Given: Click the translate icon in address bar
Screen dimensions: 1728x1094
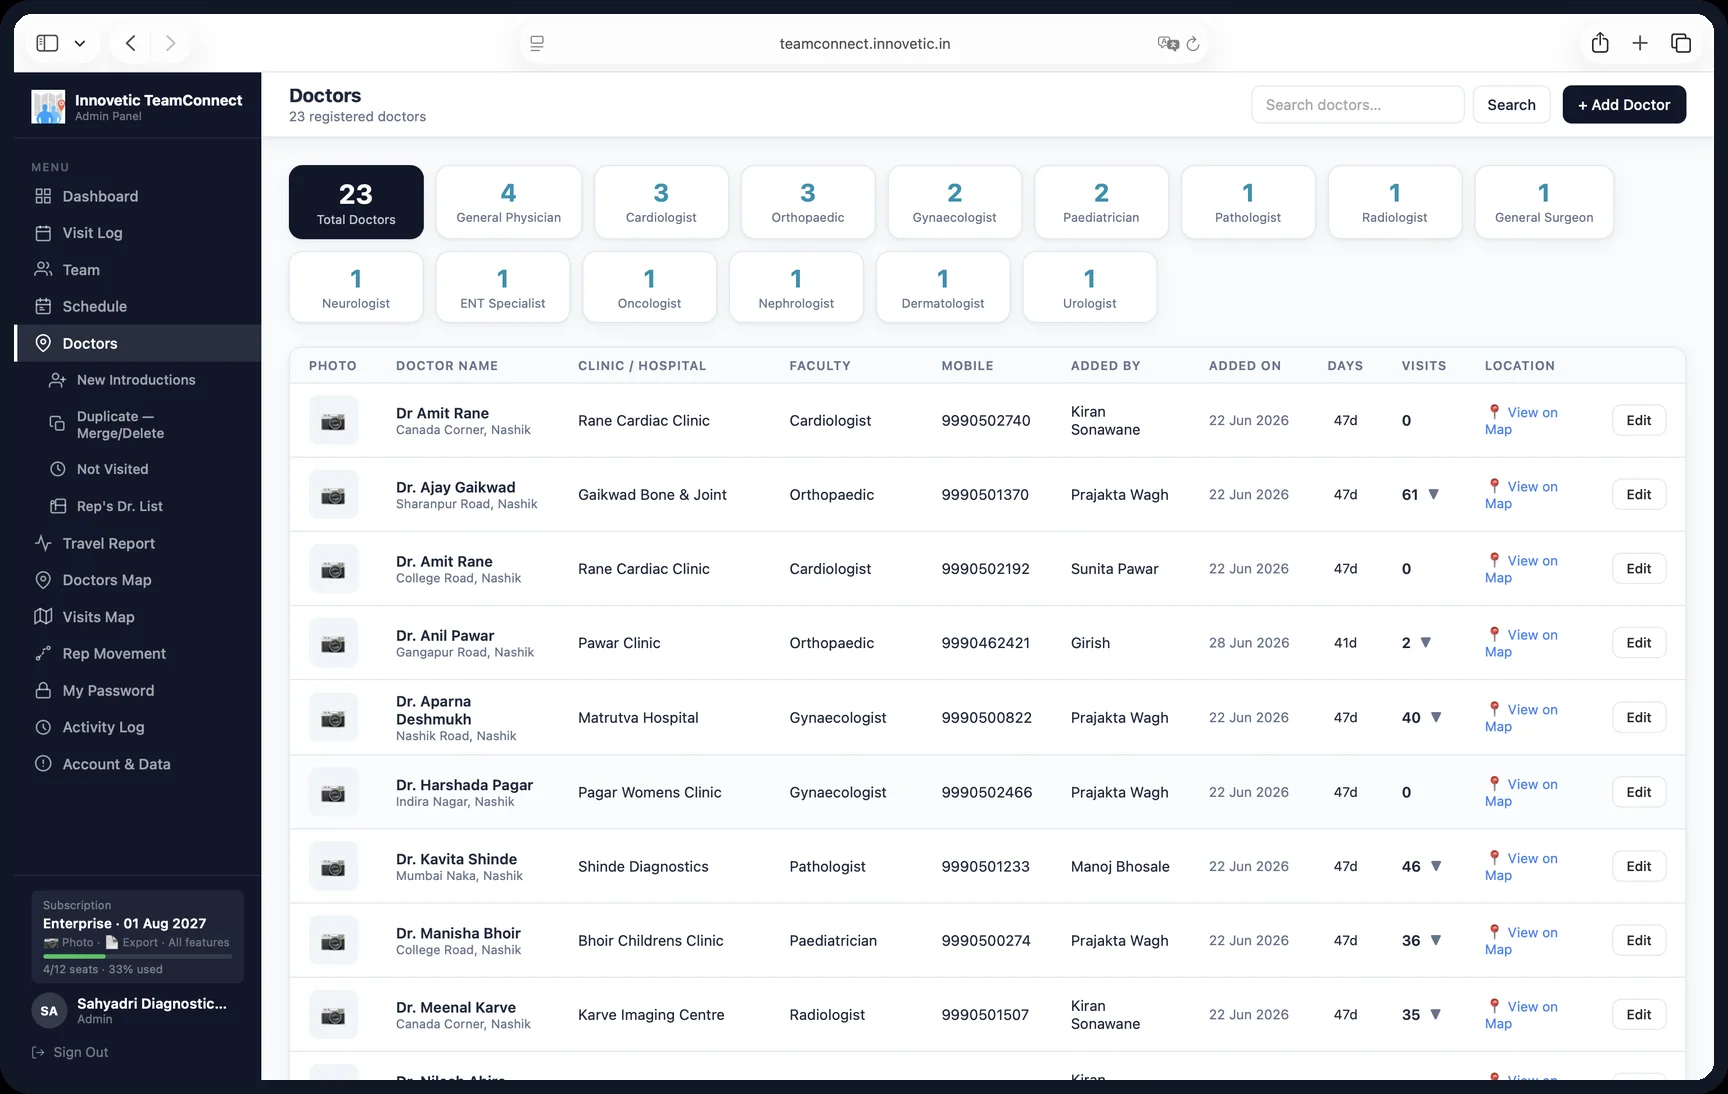Looking at the screenshot, I should 1168,44.
